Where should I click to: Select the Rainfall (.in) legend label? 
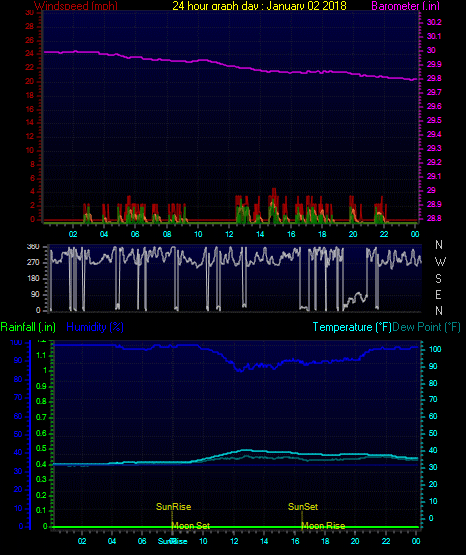click(28, 327)
